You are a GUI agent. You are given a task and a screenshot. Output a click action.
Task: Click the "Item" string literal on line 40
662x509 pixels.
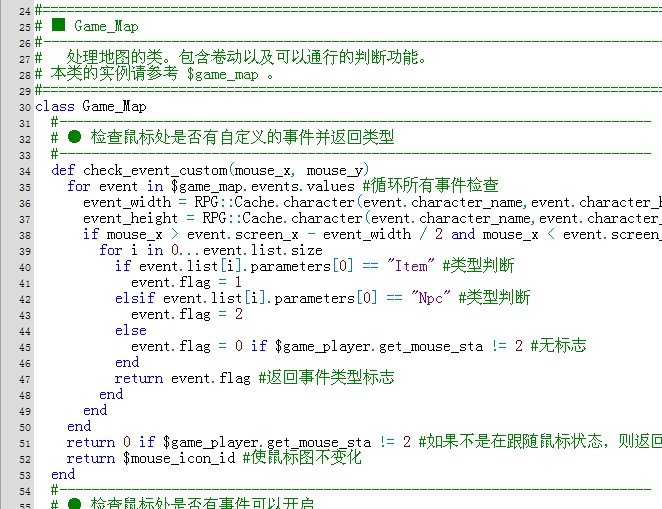[411, 266]
